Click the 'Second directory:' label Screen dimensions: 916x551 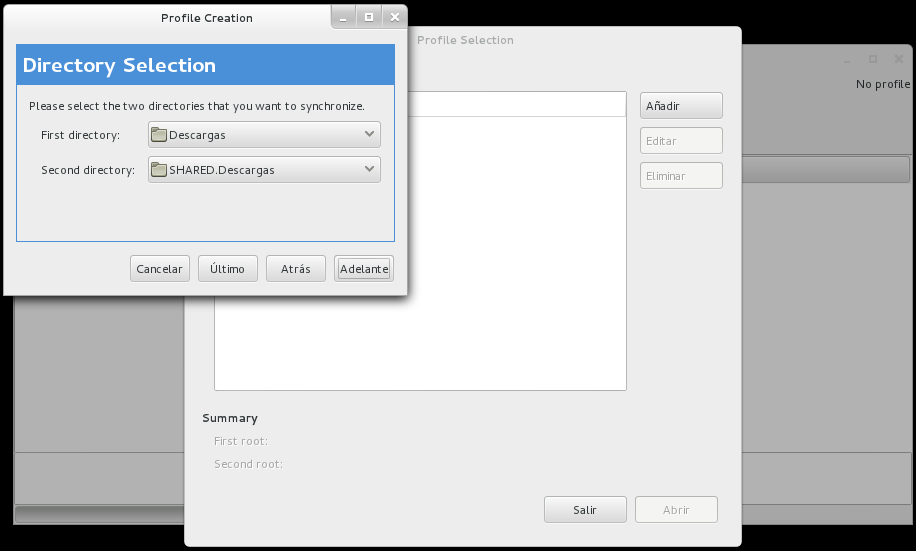(x=88, y=170)
